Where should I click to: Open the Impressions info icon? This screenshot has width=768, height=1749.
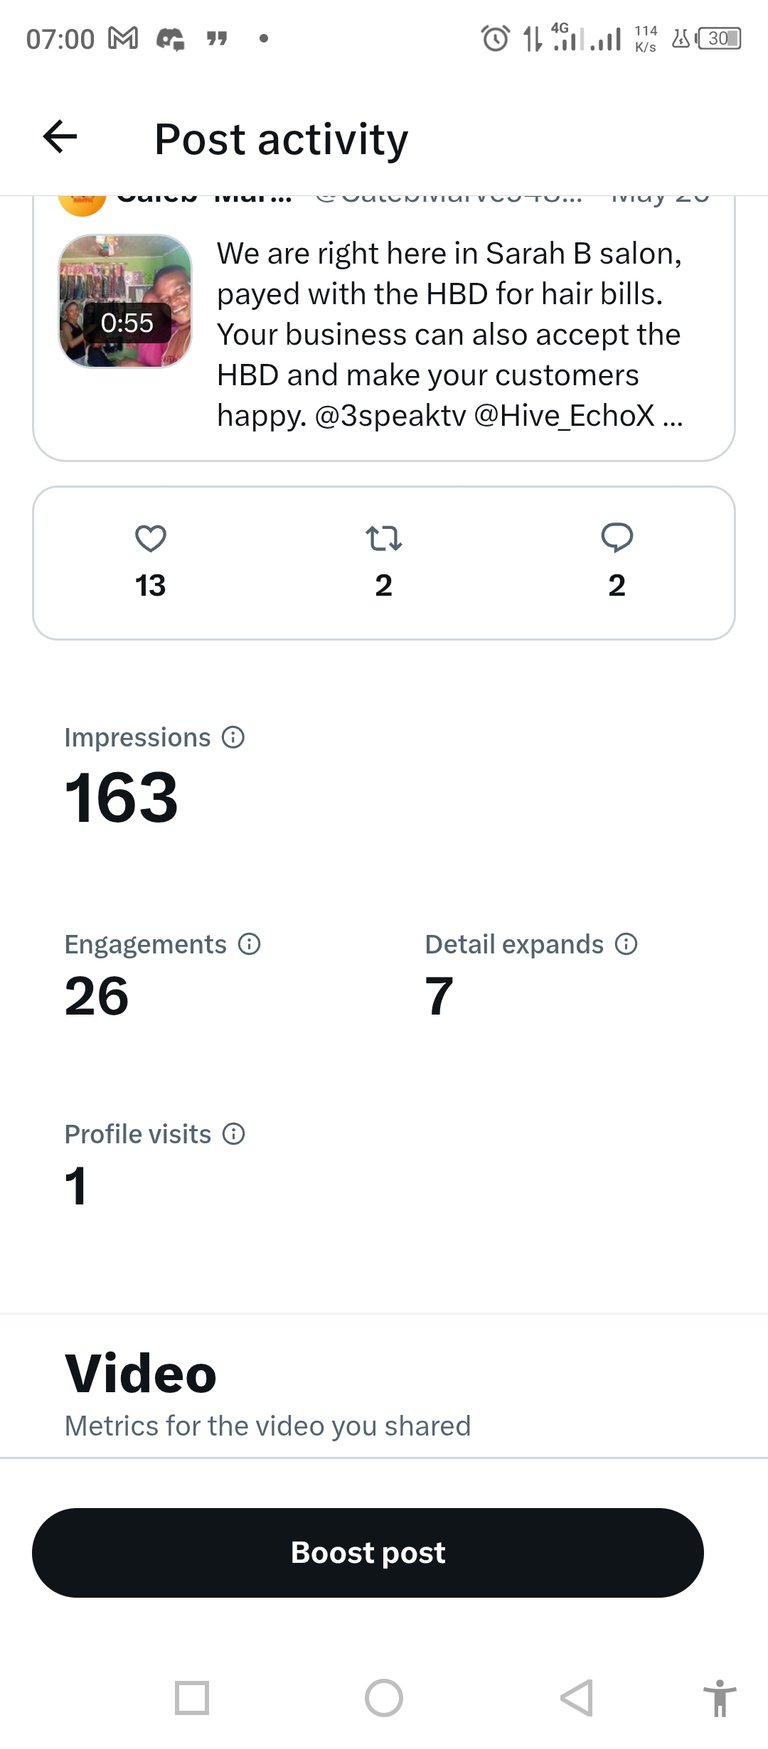pos(233,738)
